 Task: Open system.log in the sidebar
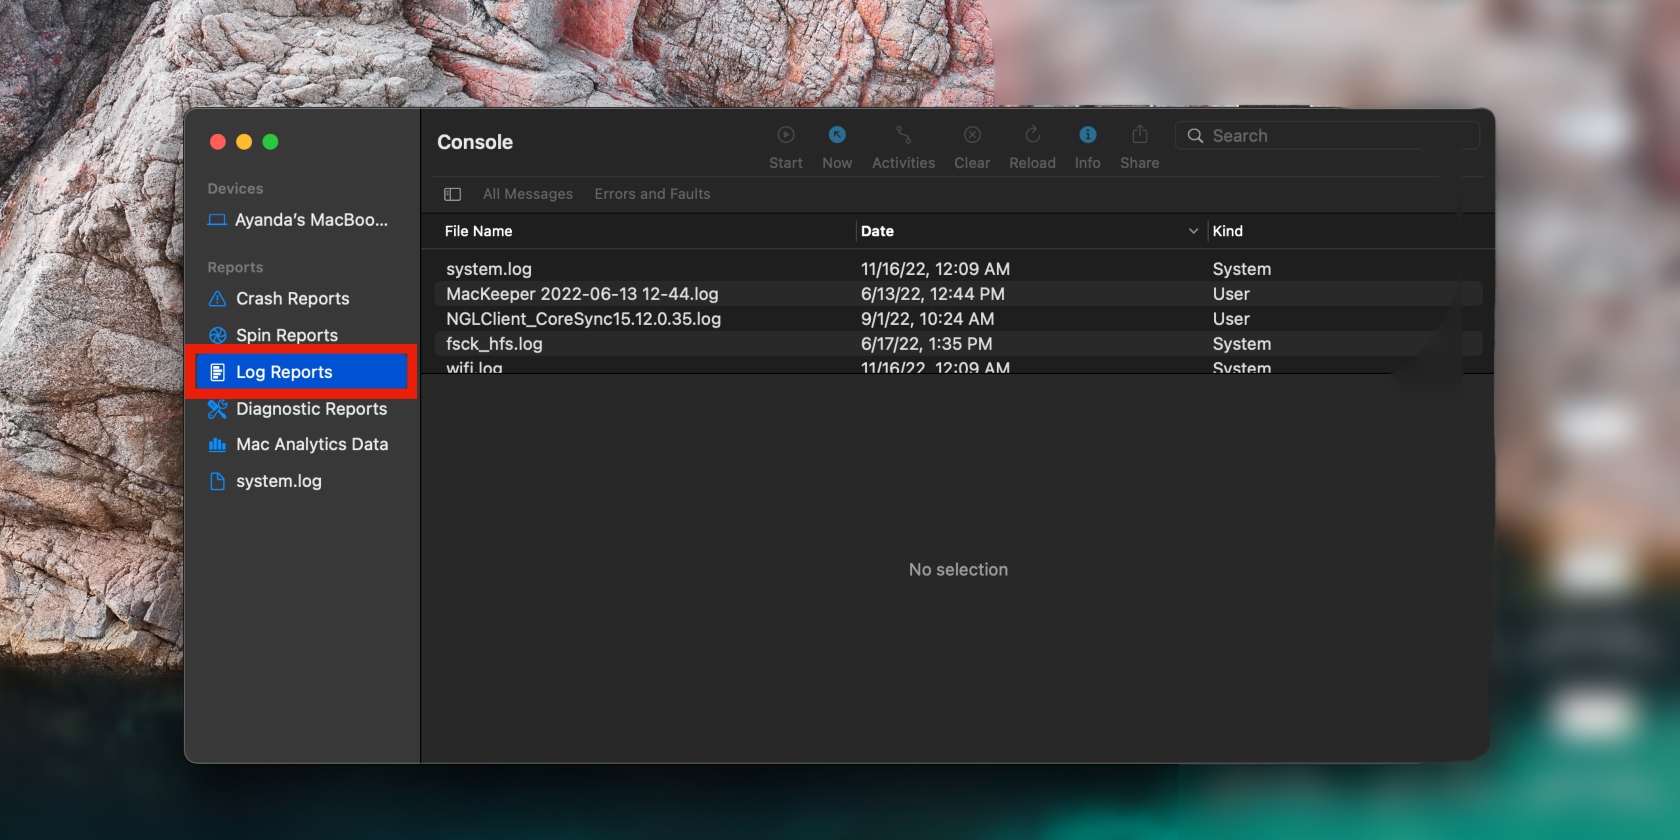coord(279,481)
